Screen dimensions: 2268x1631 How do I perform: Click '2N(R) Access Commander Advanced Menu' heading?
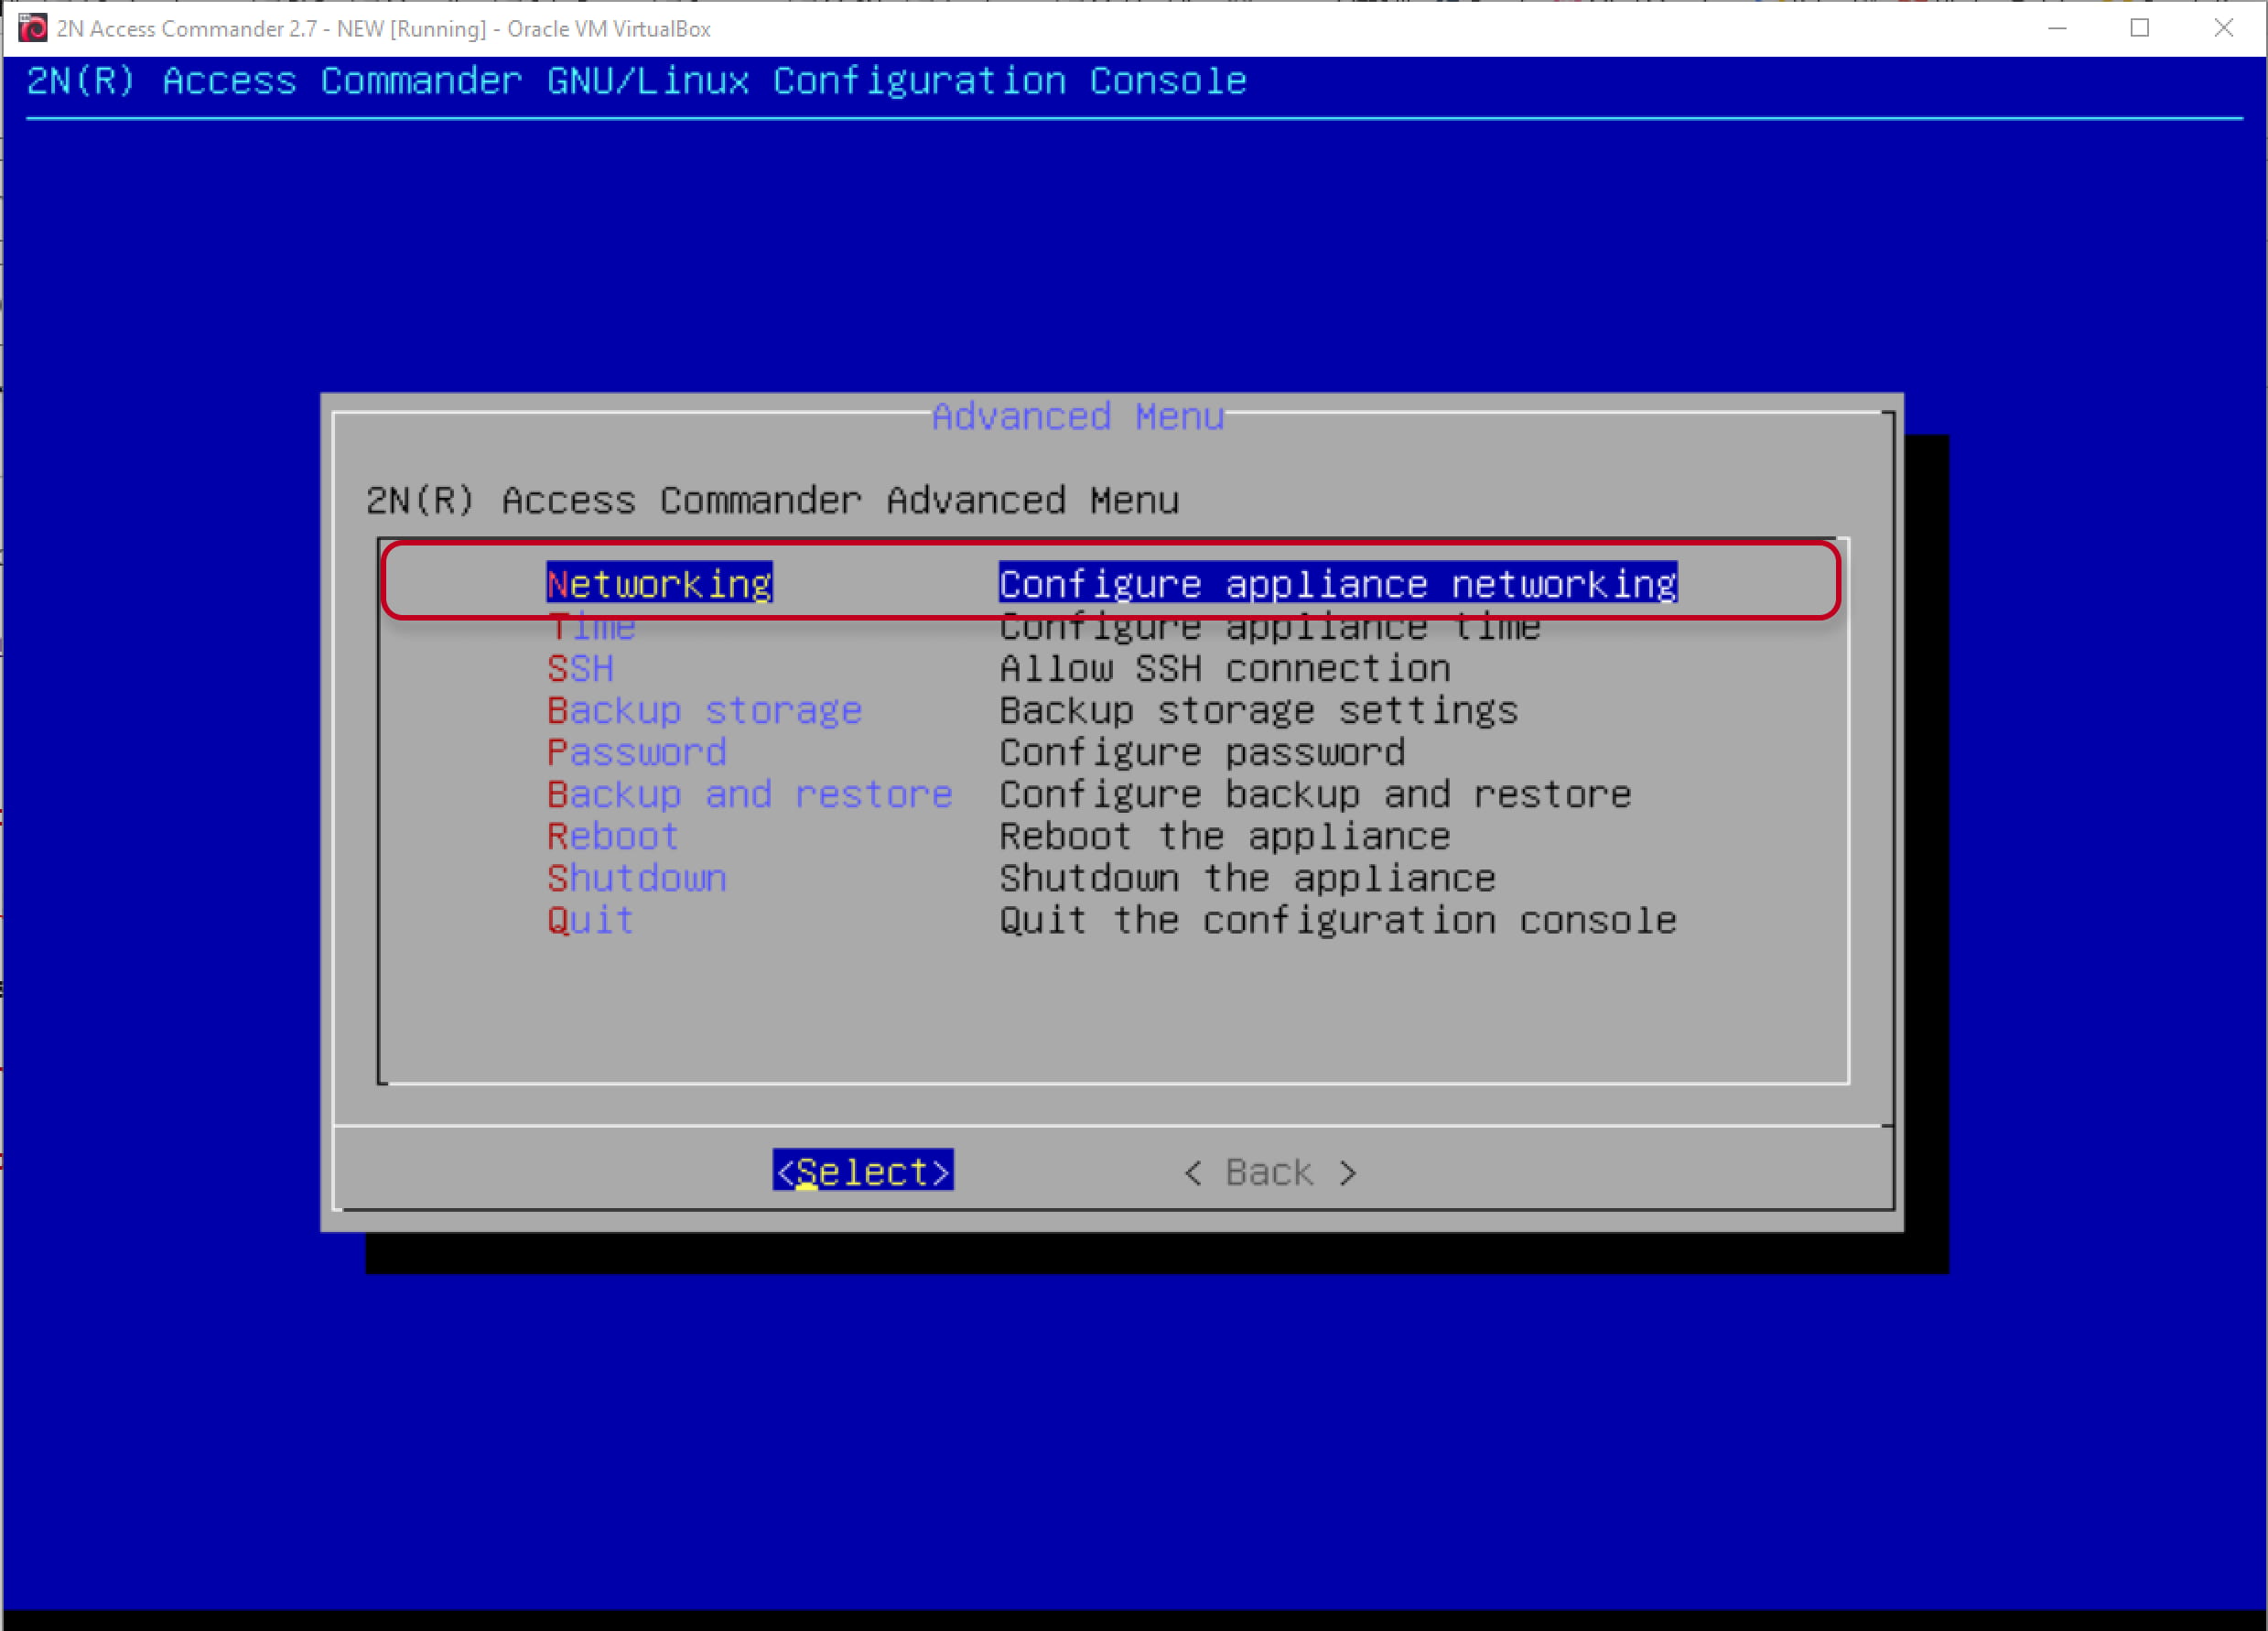pos(772,500)
